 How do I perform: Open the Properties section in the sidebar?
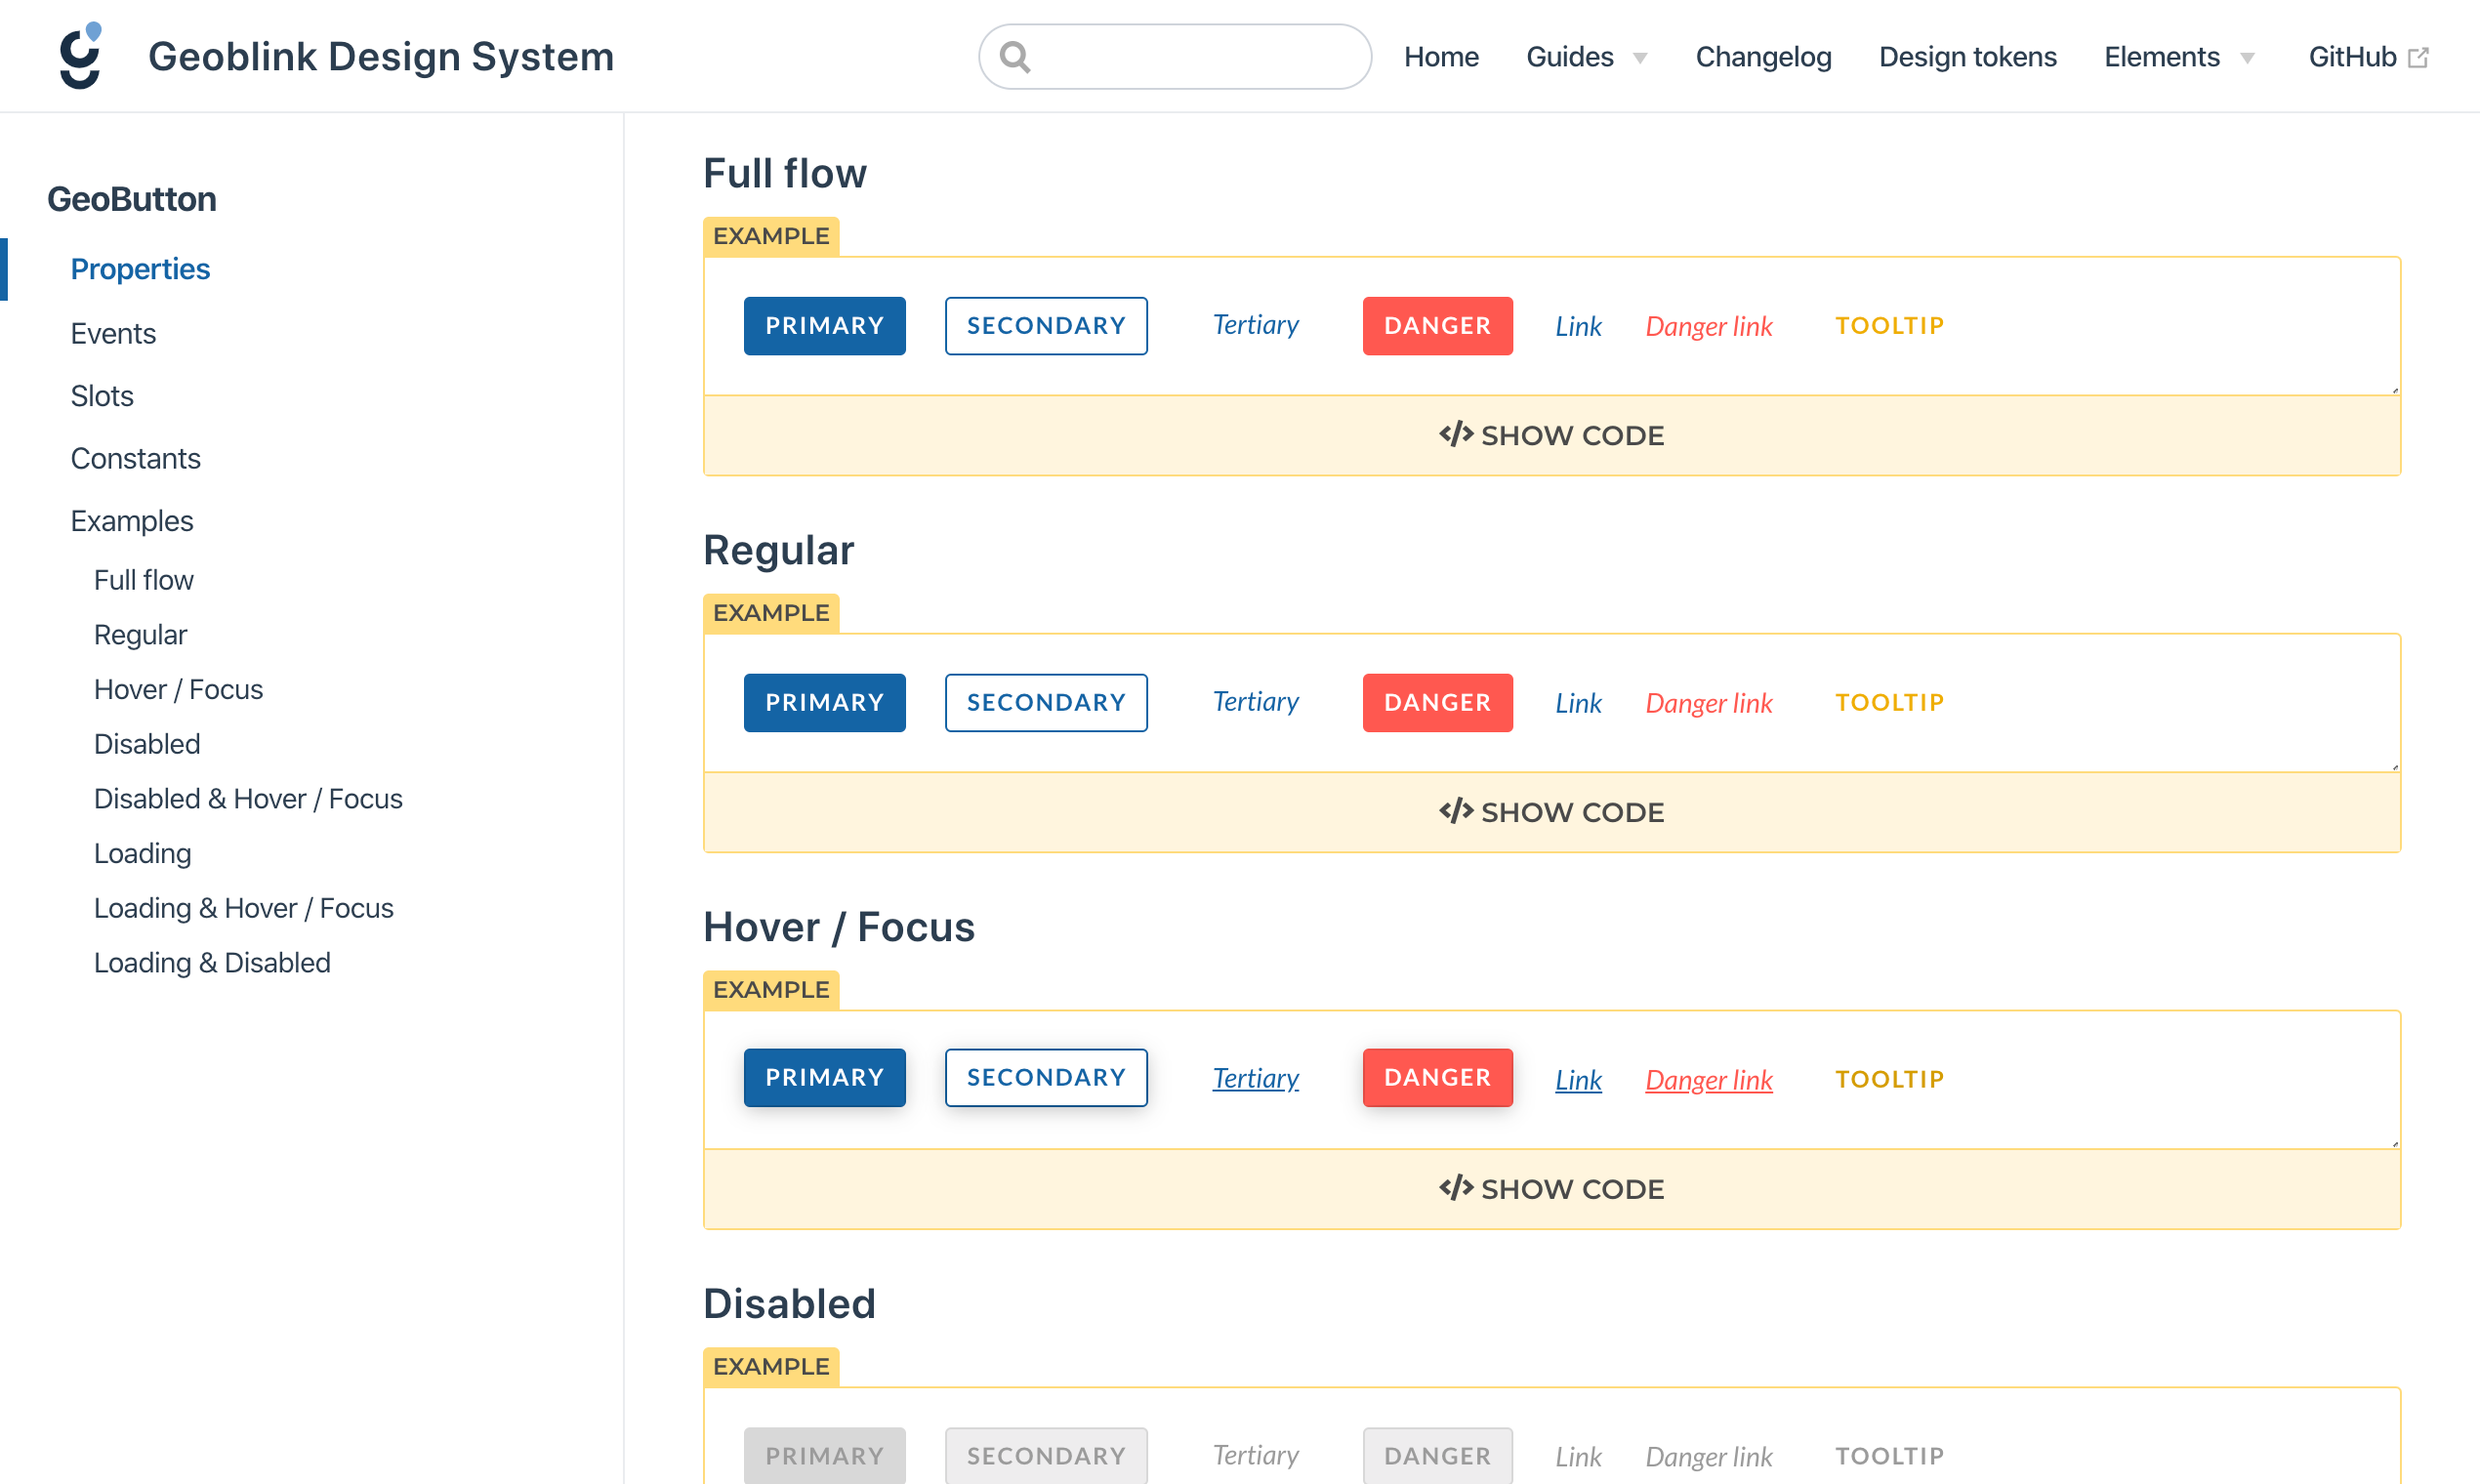pos(140,268)
